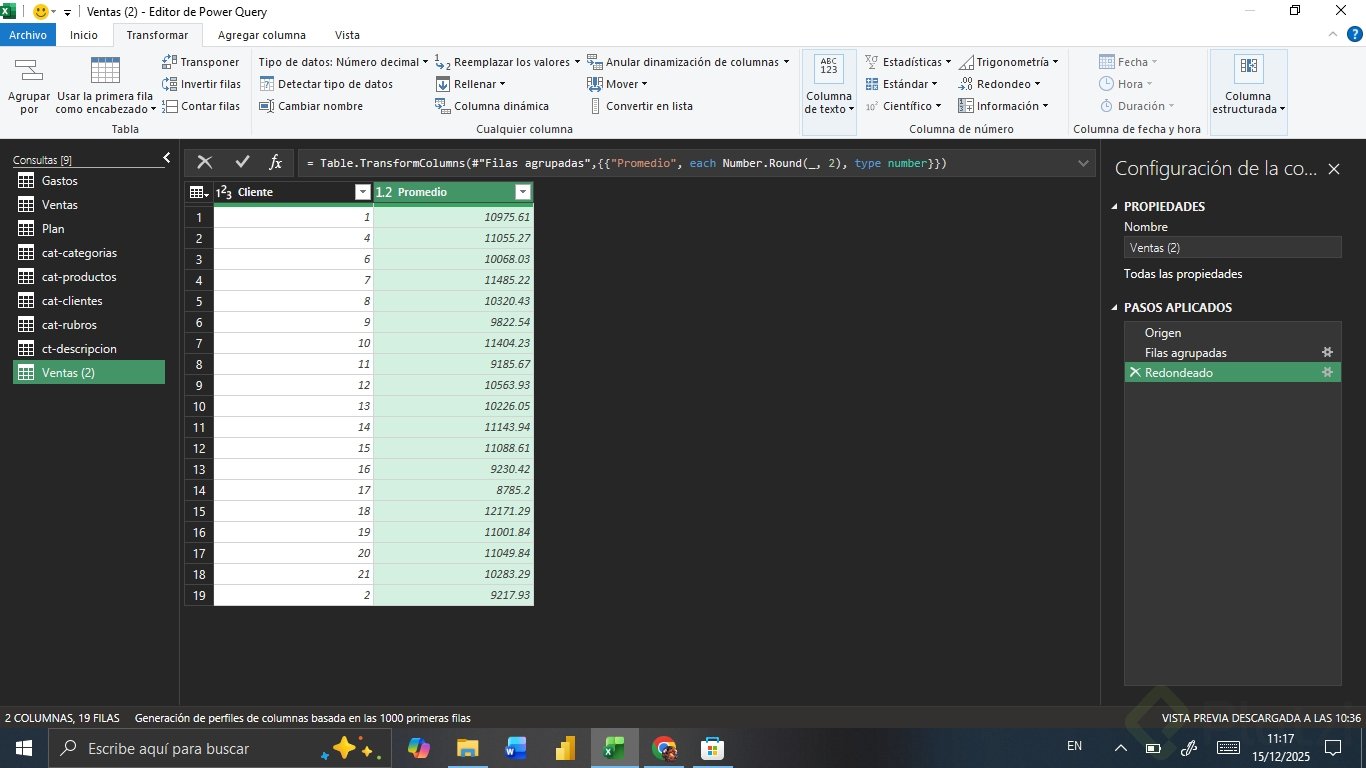This screenshot has height=768, width=1366.
Task: Collapse the PROPIEDADES section
Action: [1116, 207]
